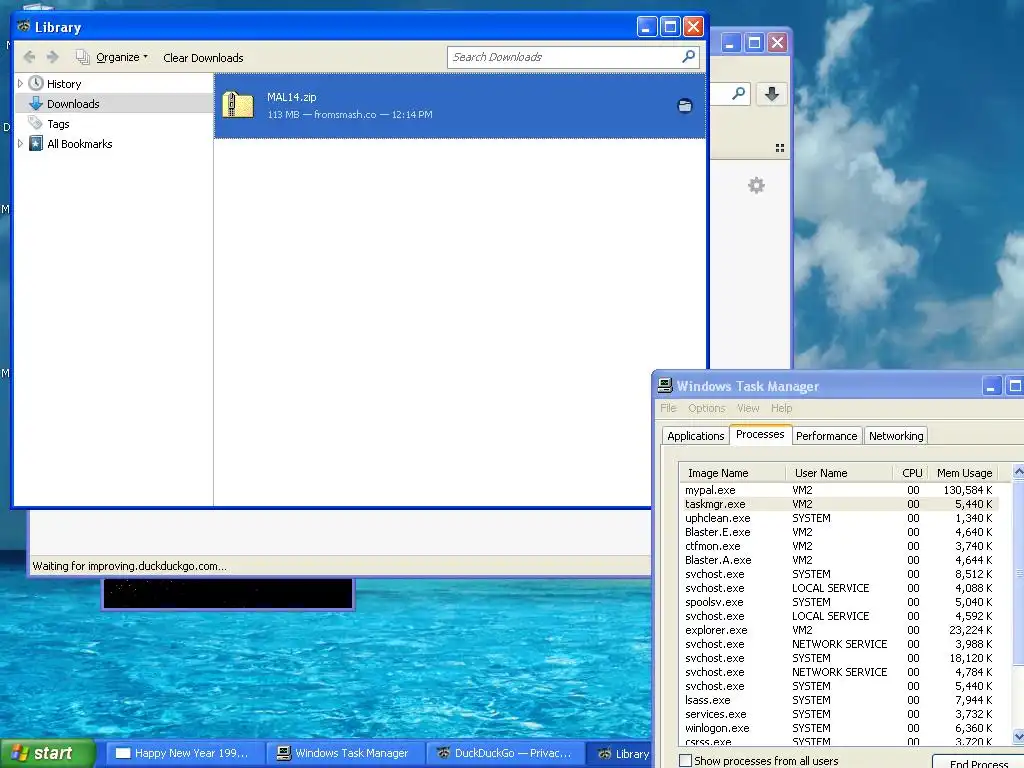Select the ctfmon.exe process row
This screenshot has height=768, width=1024.
pos(839,546)
